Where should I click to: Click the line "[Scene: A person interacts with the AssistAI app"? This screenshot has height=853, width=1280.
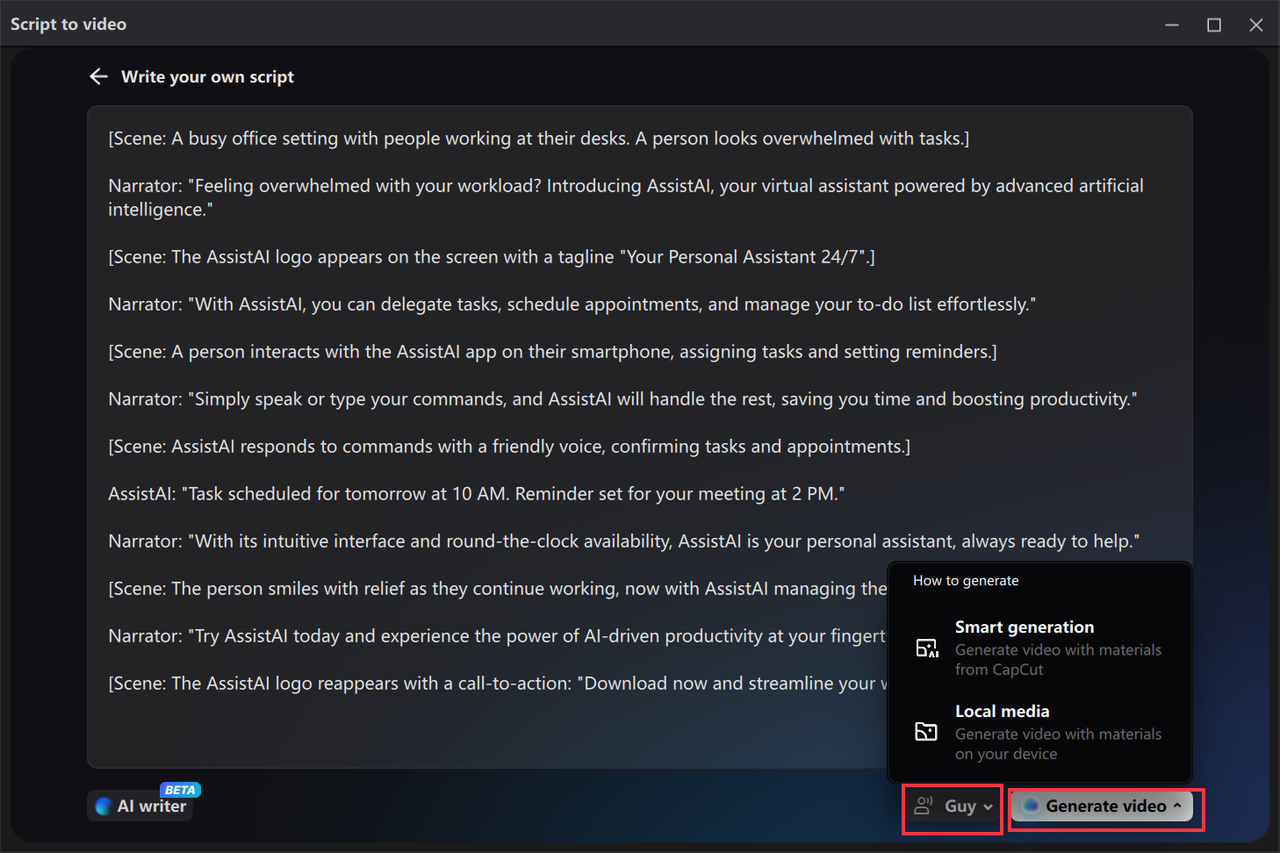pos(553,351)
